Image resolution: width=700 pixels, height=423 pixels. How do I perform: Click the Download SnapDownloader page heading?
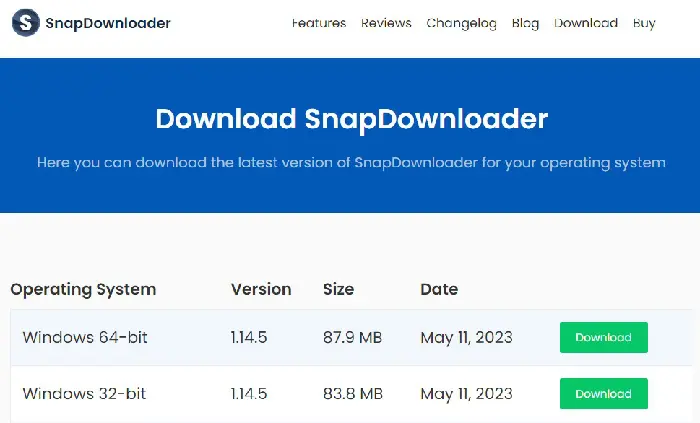tap(351, 119)
